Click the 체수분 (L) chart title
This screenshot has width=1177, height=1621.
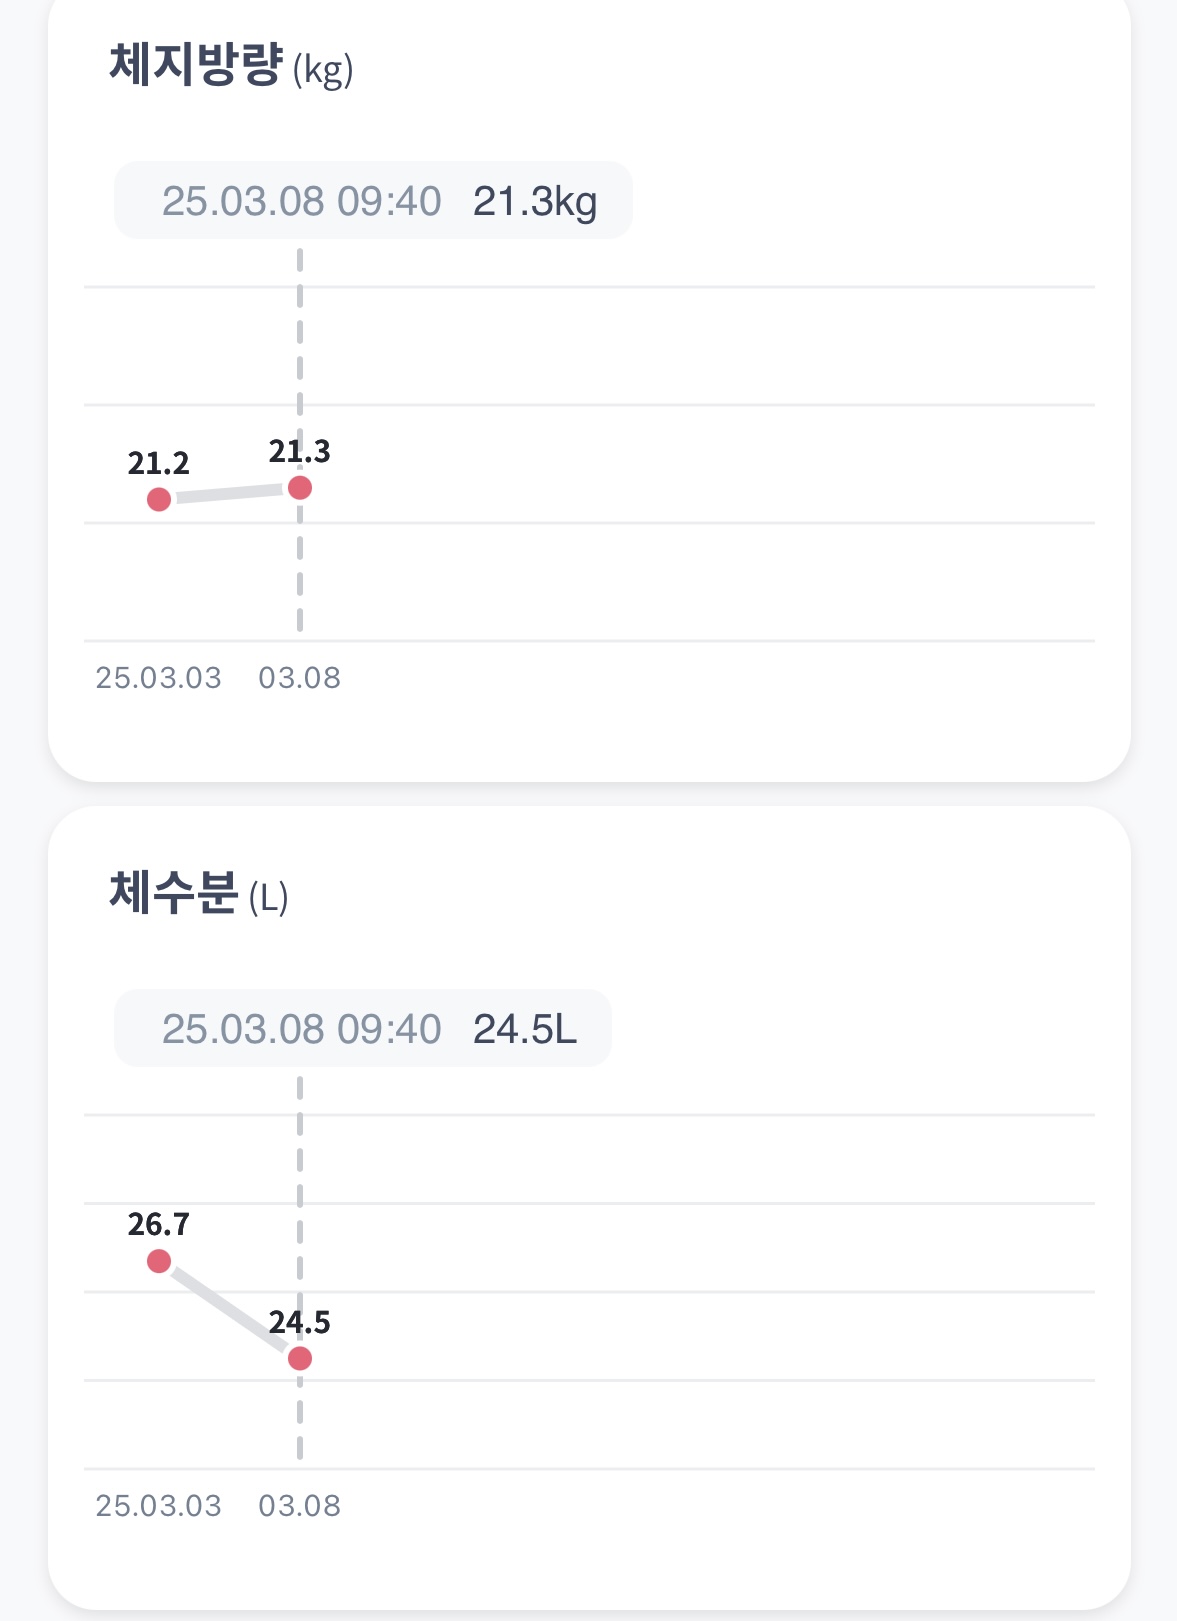click(198, 894)
